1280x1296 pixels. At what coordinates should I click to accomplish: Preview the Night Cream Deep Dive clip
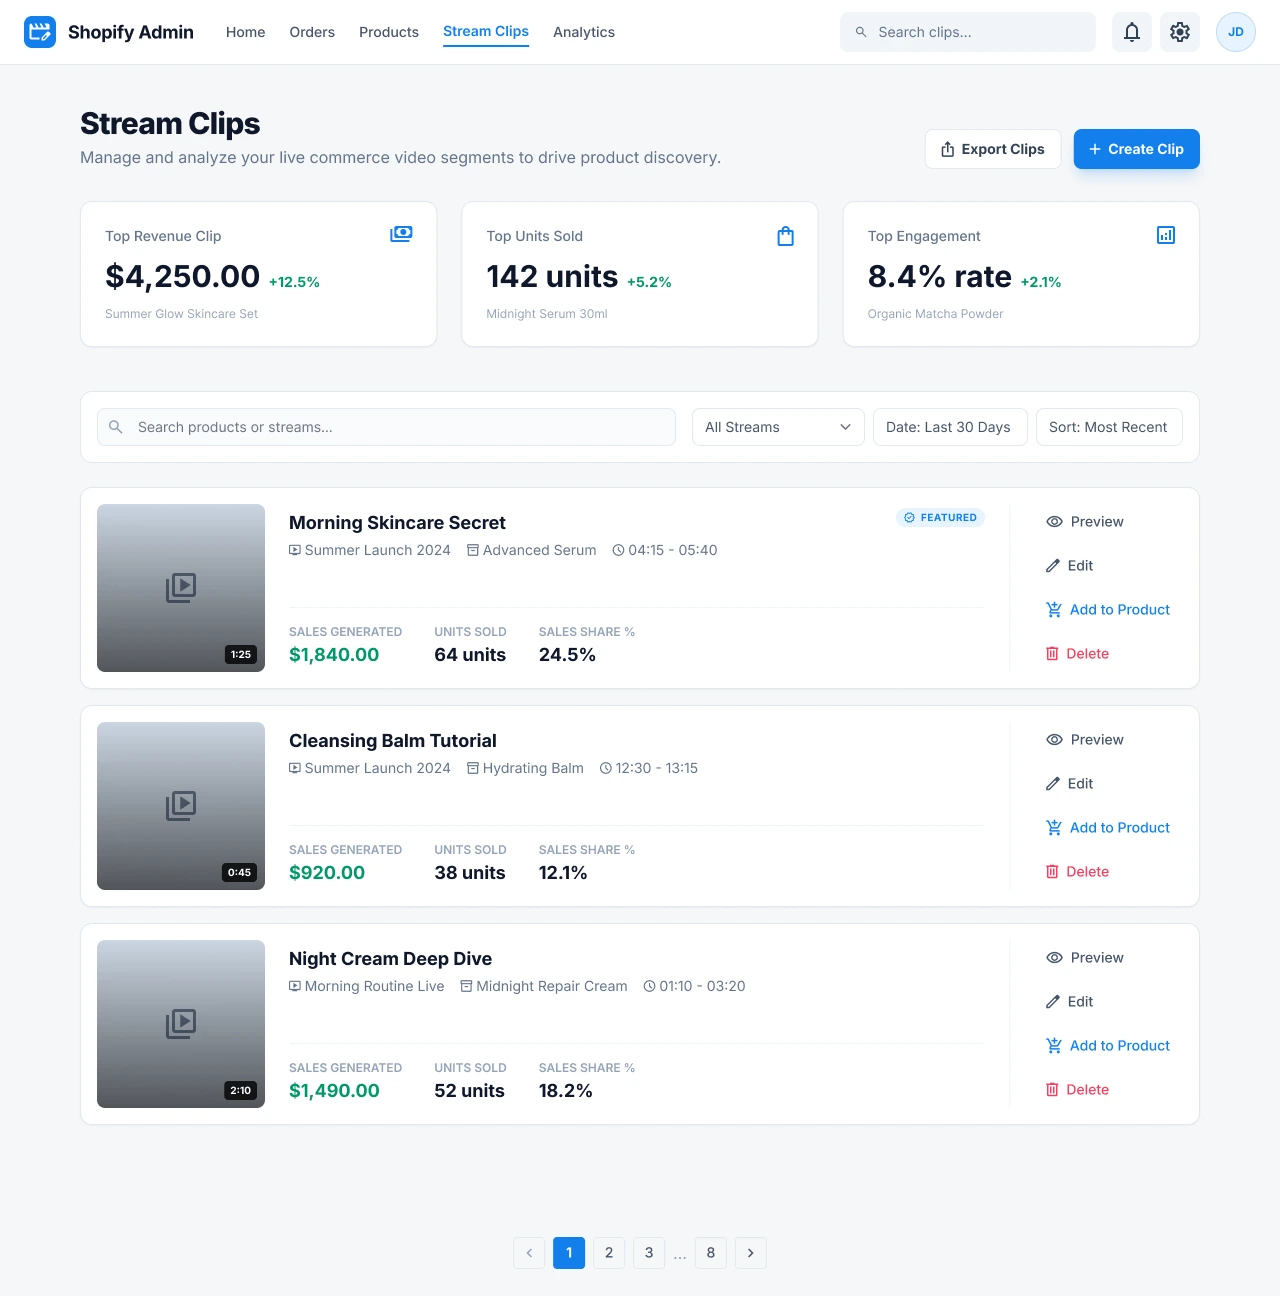(x=1085, y=958)
